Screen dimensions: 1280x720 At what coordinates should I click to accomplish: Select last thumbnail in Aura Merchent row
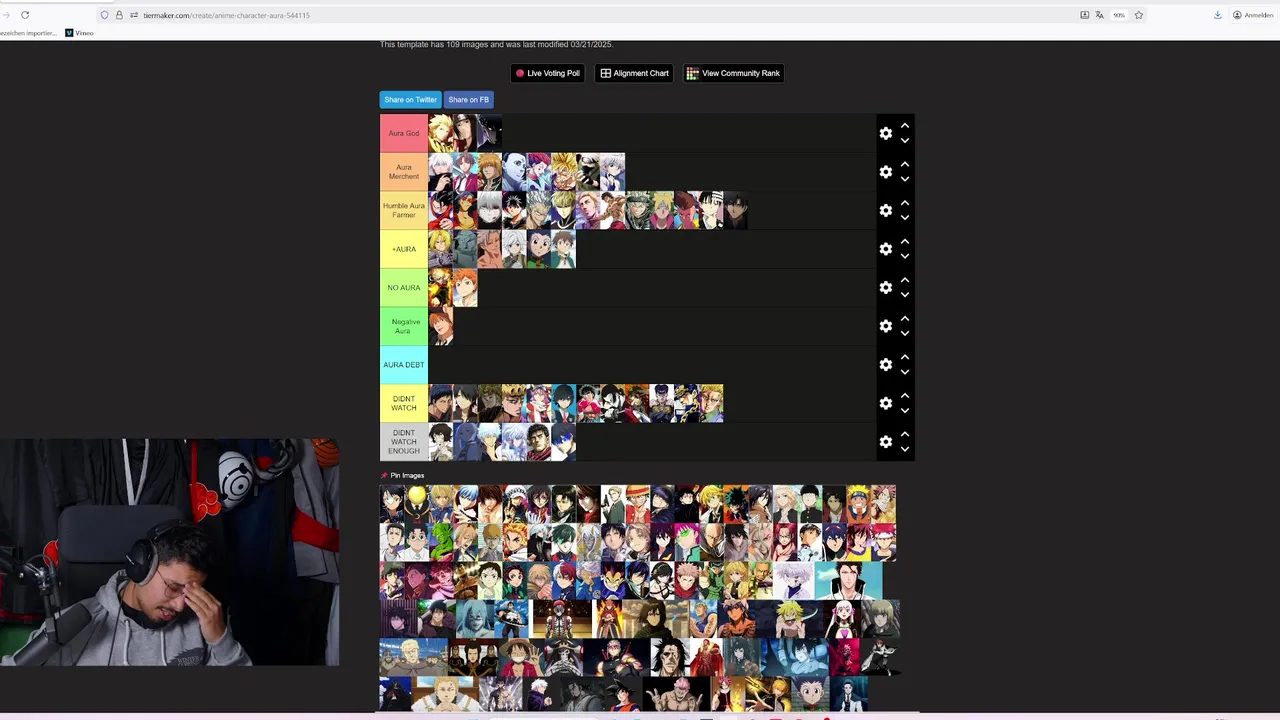613,172
